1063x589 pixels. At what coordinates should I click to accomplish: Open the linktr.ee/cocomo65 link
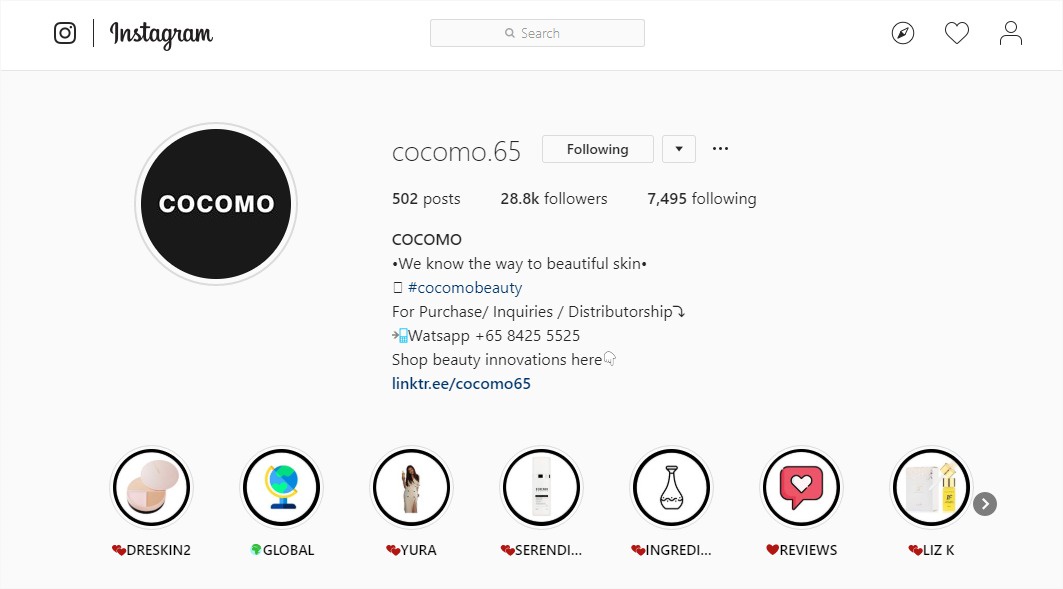(x=461, y=384)
